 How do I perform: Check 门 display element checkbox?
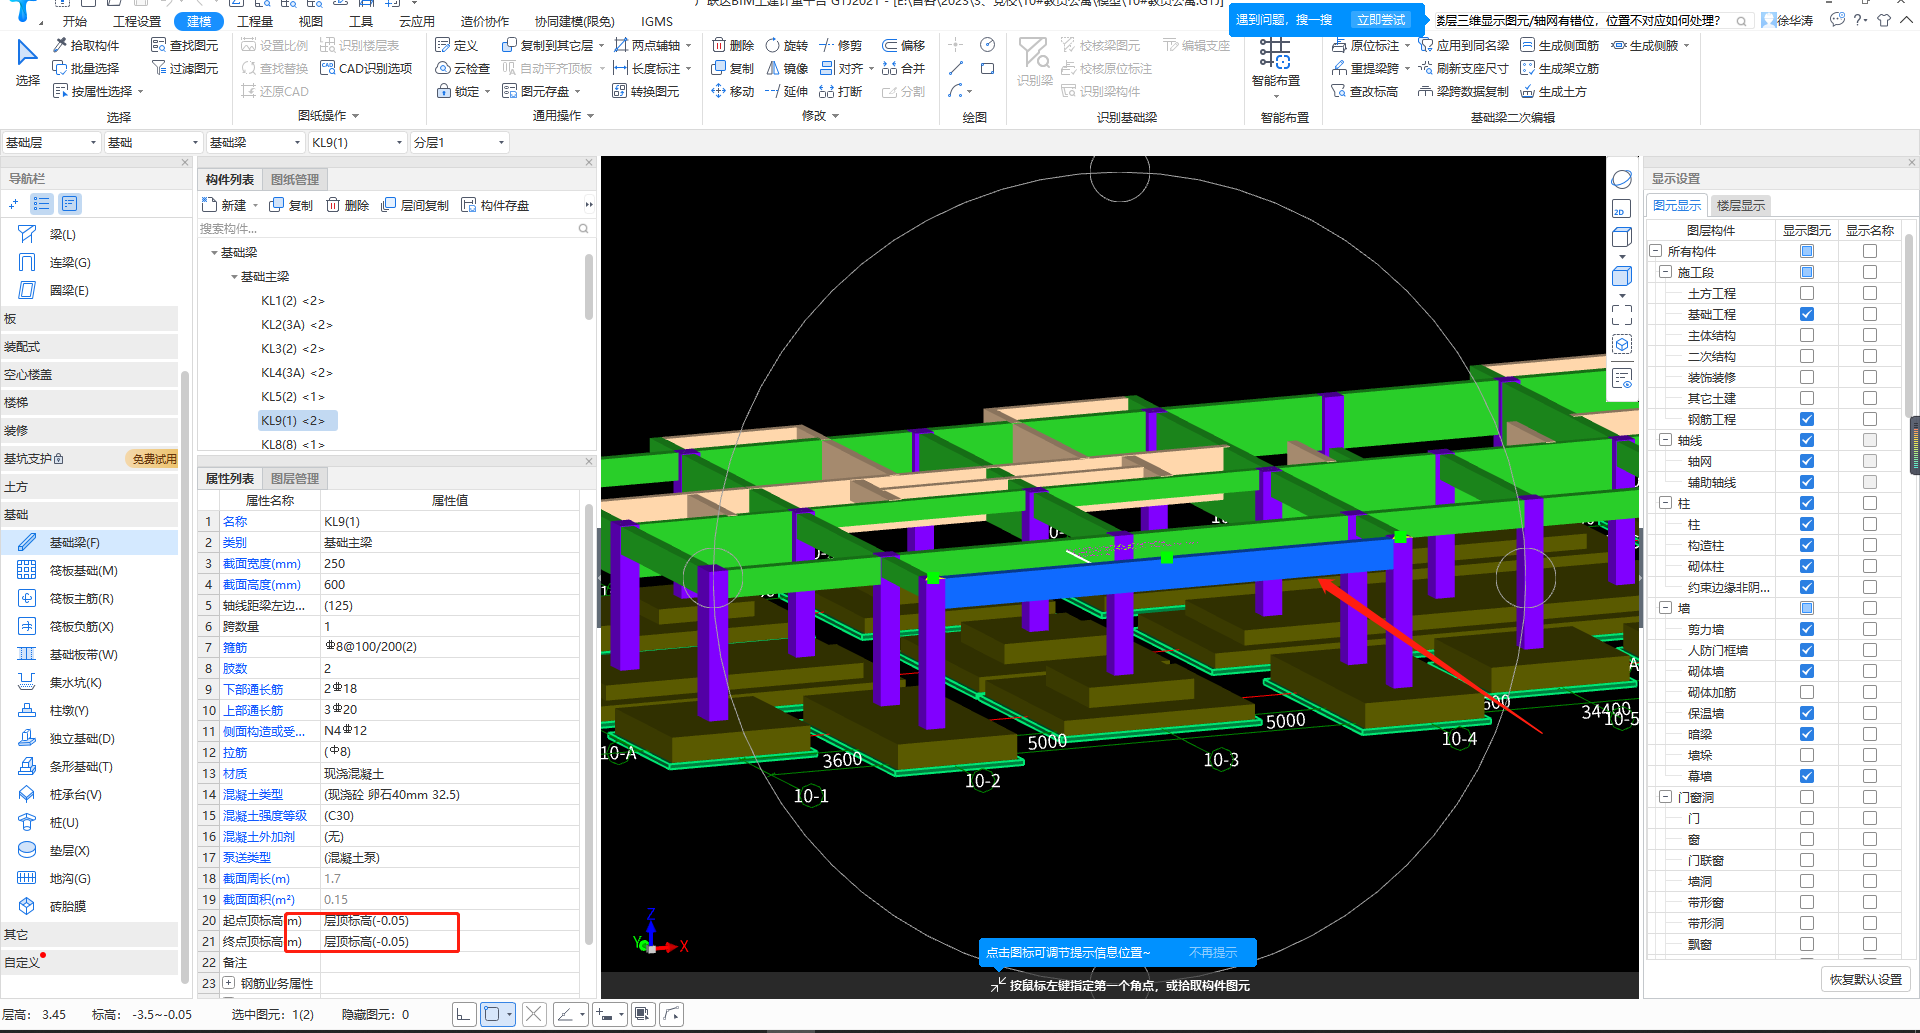(1807, 818)
